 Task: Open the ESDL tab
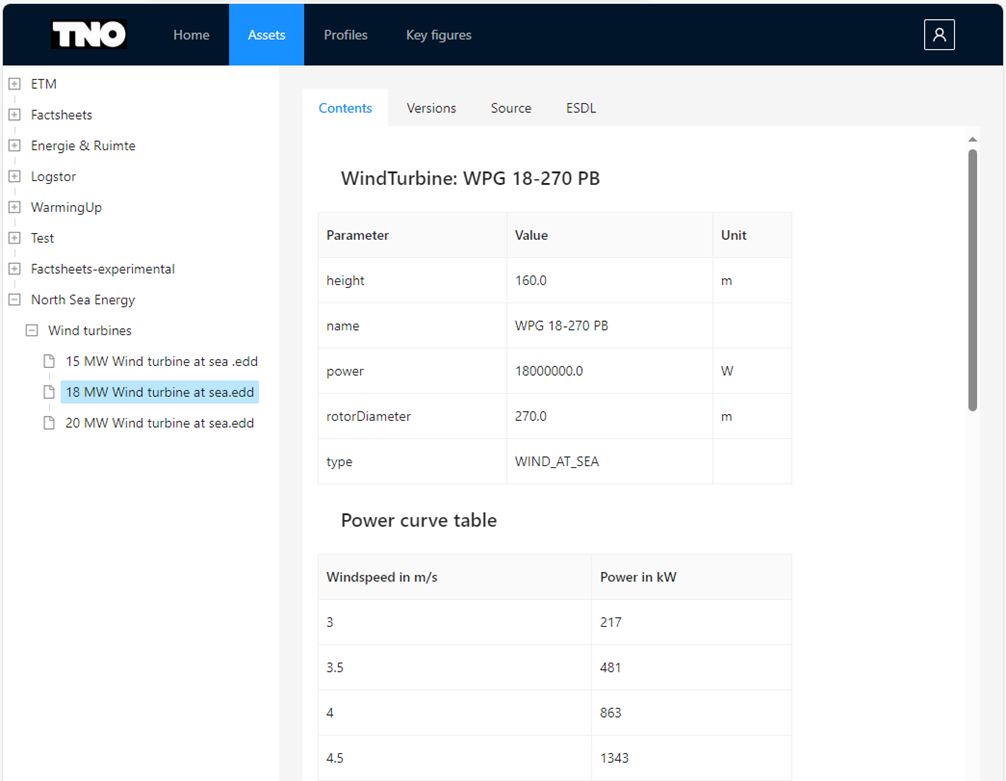pyautogui.click(x=580, y=108)
